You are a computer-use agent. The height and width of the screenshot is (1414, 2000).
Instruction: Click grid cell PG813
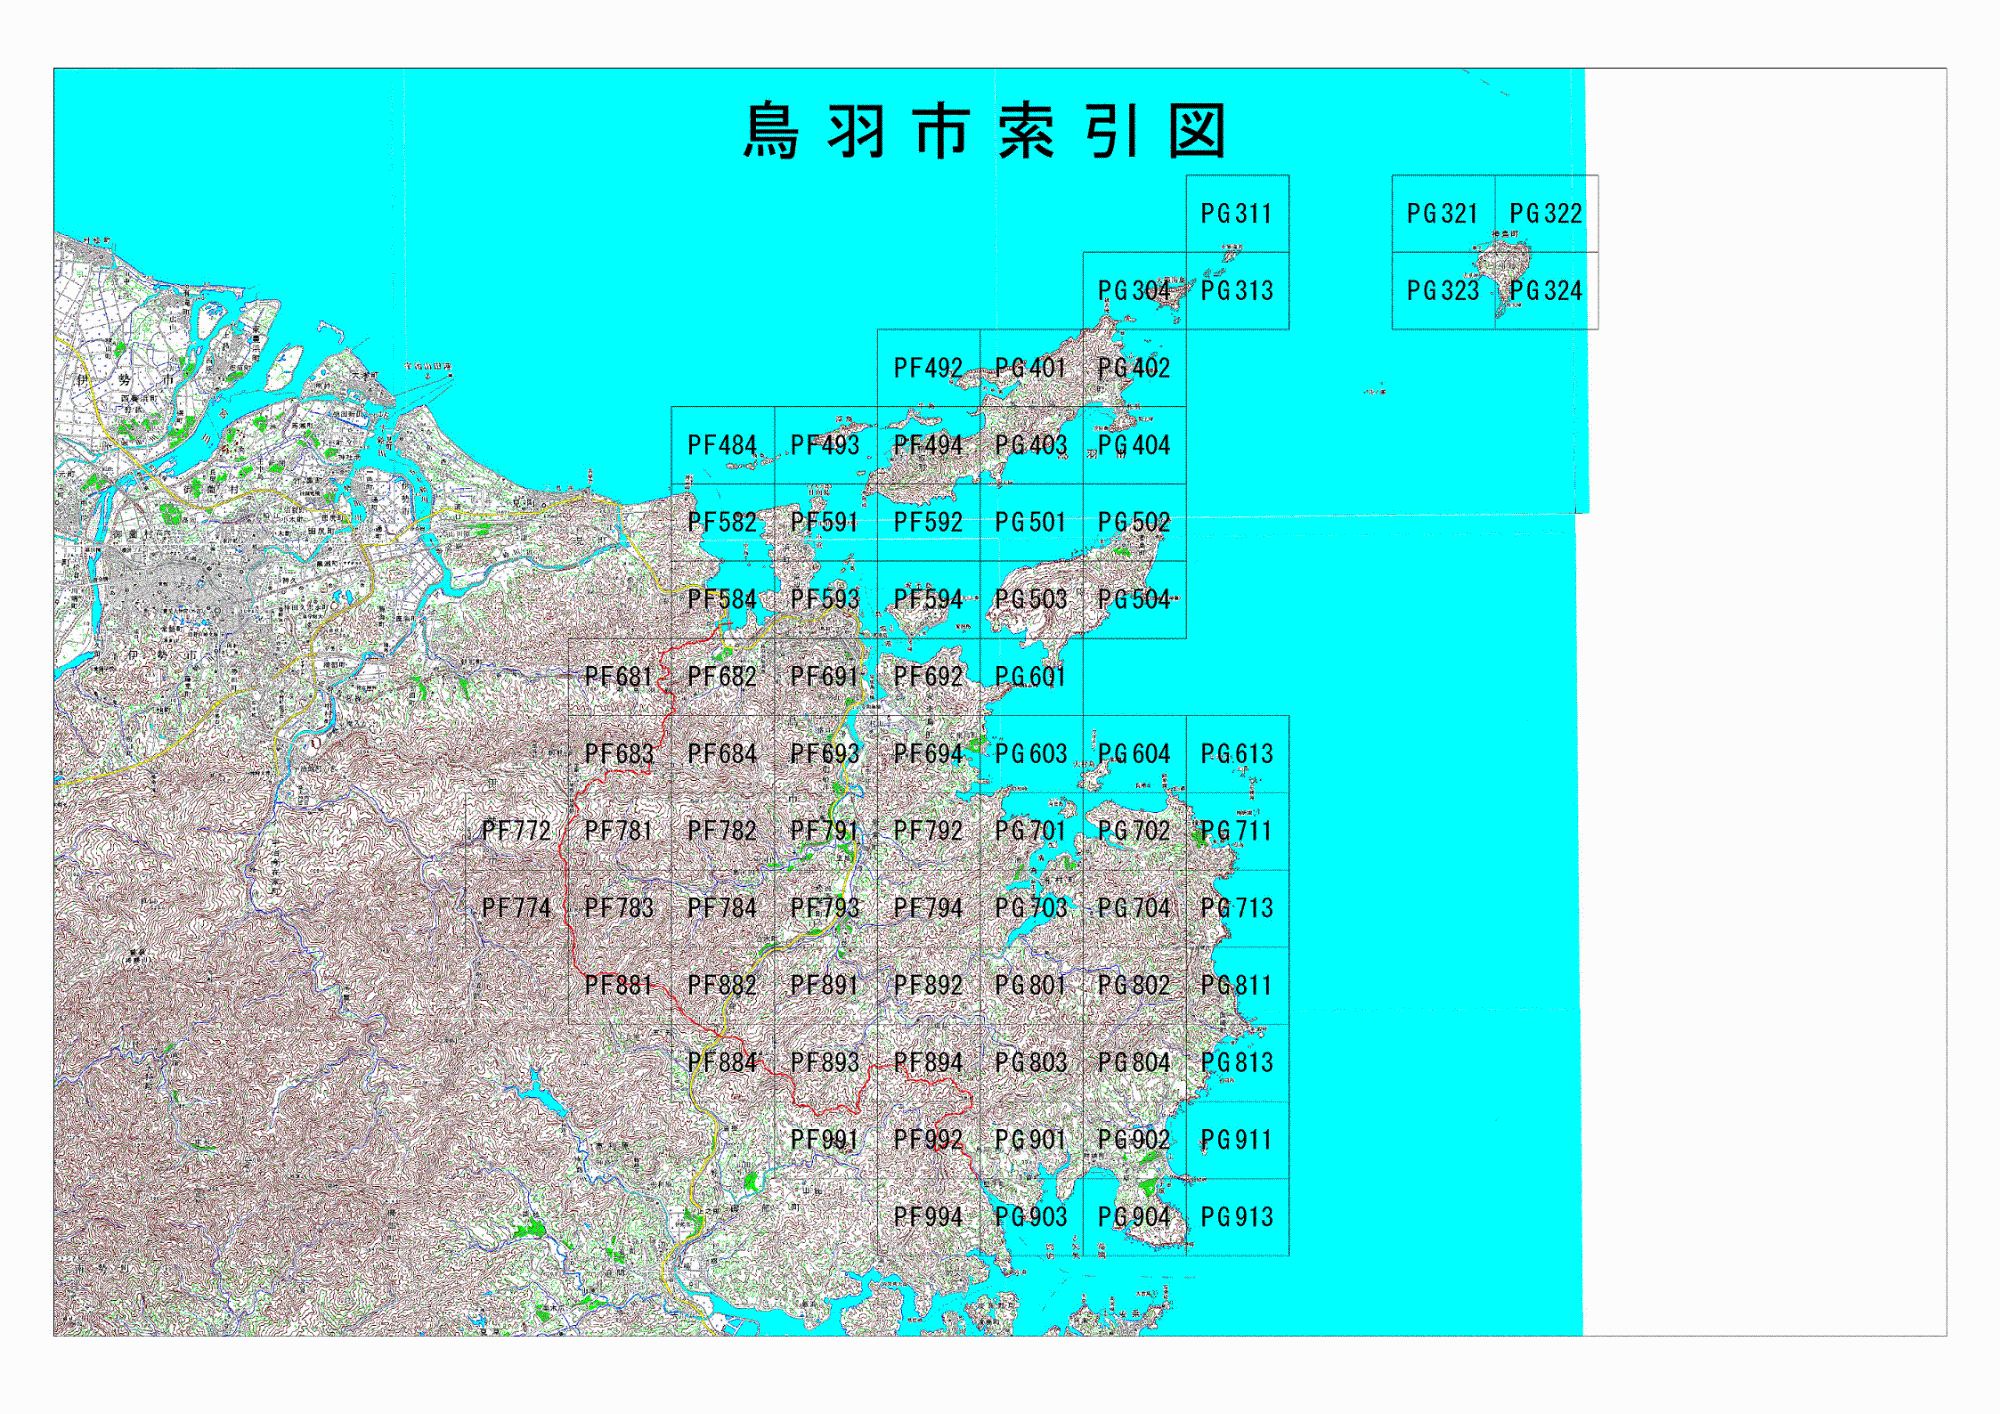1237,1062
